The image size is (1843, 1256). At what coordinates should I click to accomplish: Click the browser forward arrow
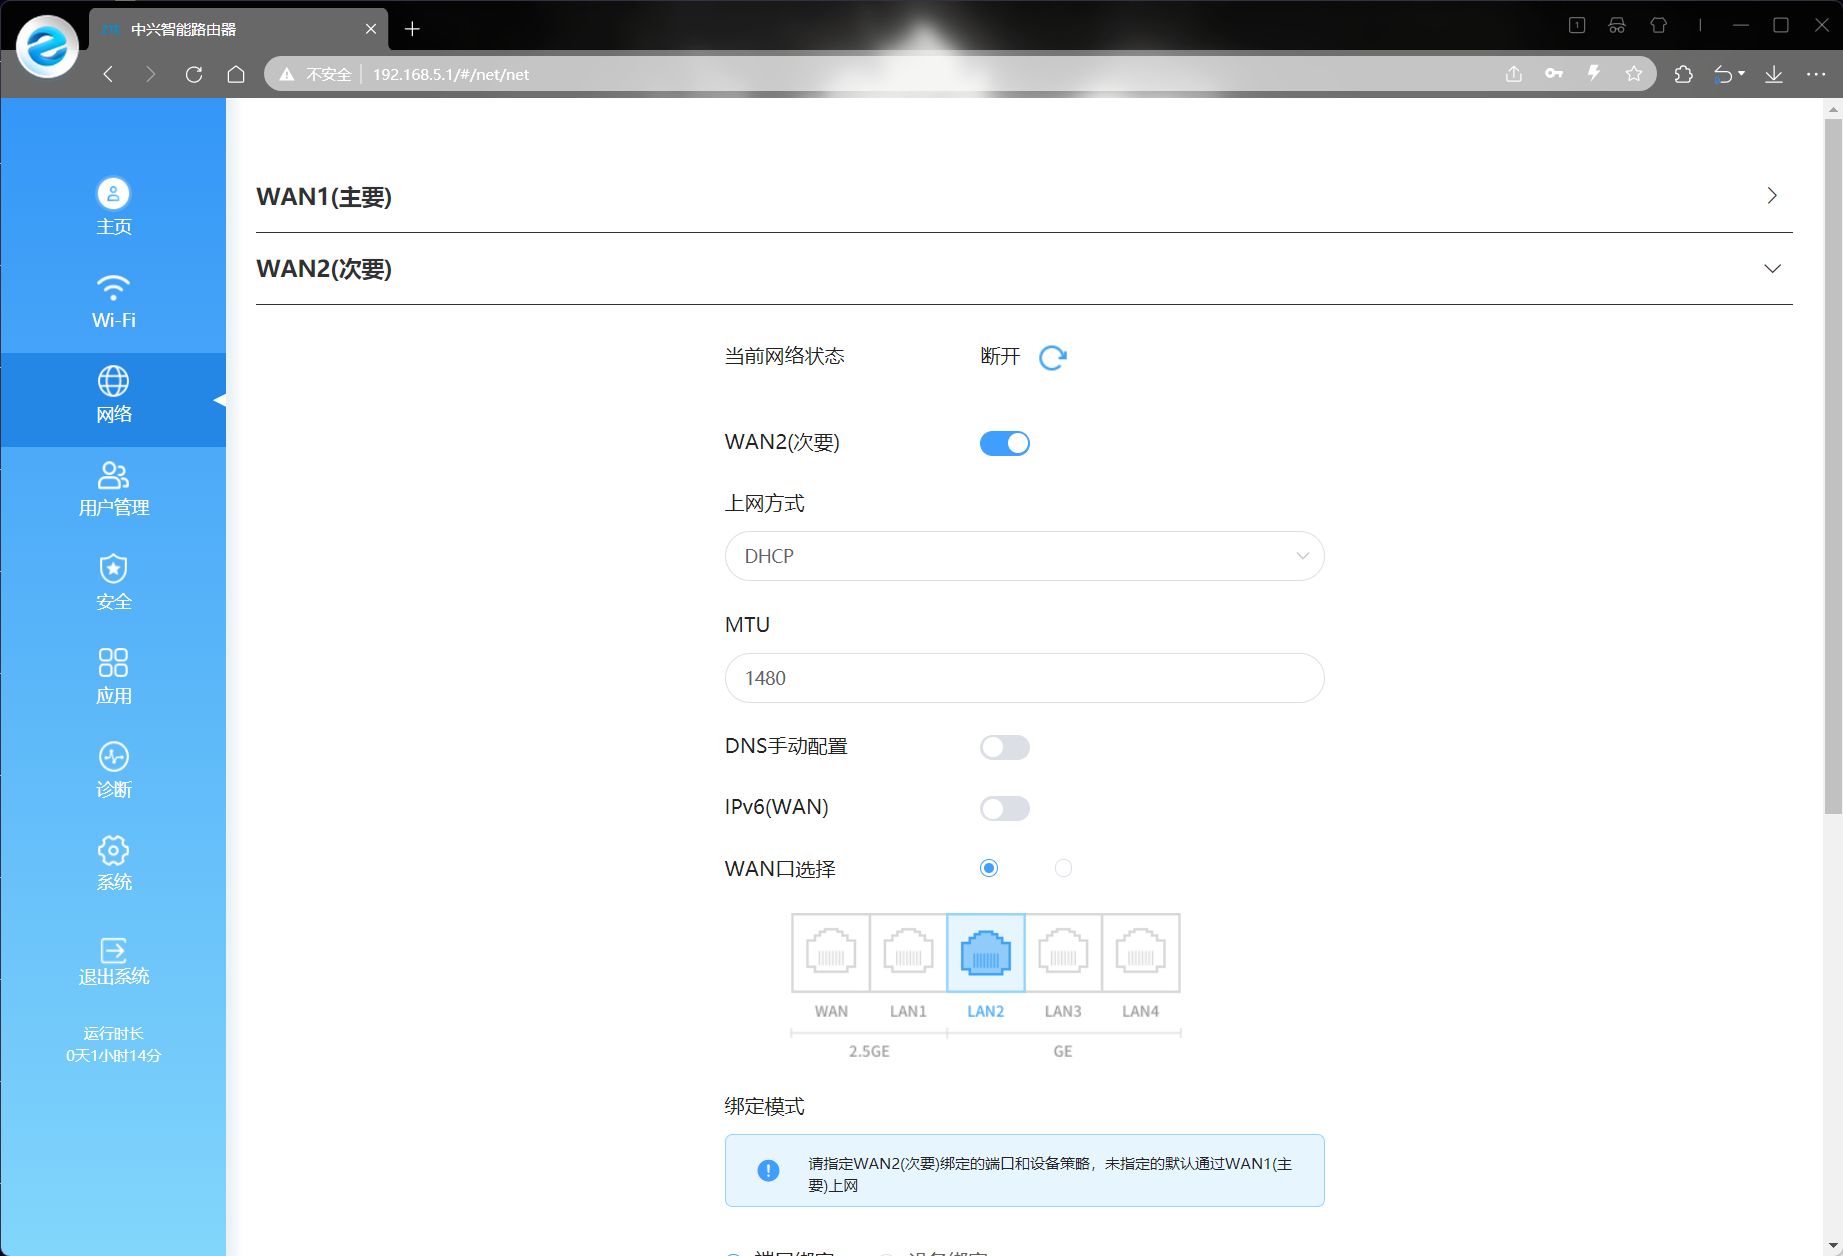(x=151, y=74)
